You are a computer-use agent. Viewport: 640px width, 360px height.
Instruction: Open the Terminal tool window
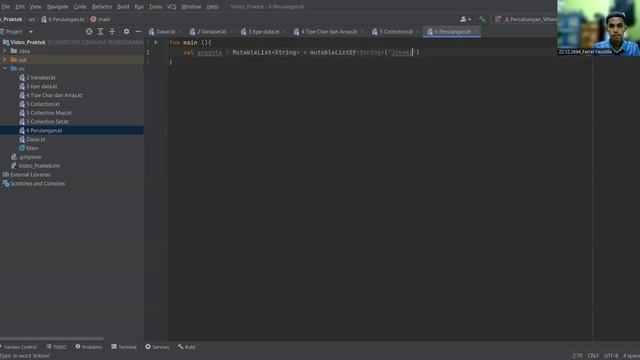pyautogui.click(x=124, y=347)
